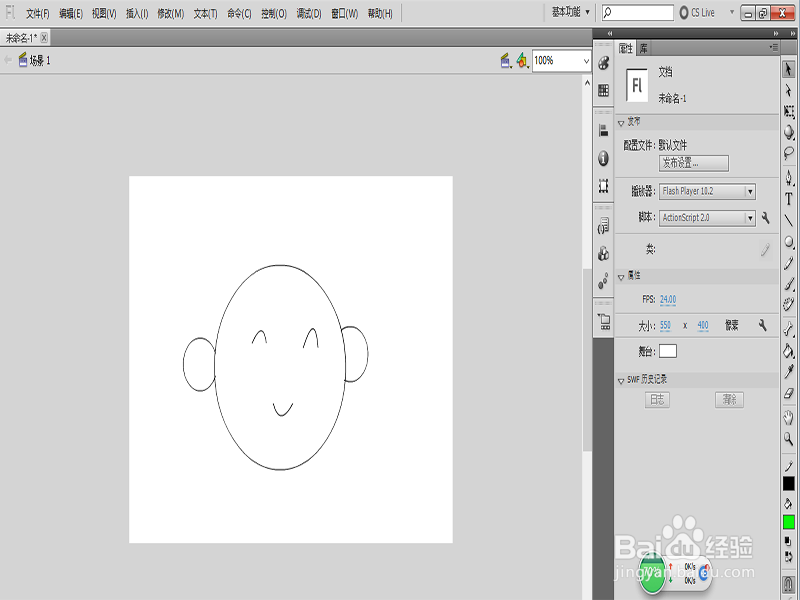The height and width of the screenshot is (600, 800).
Task: Collapse the SWF 历史记录 section
Action: [x=622, y=380]
